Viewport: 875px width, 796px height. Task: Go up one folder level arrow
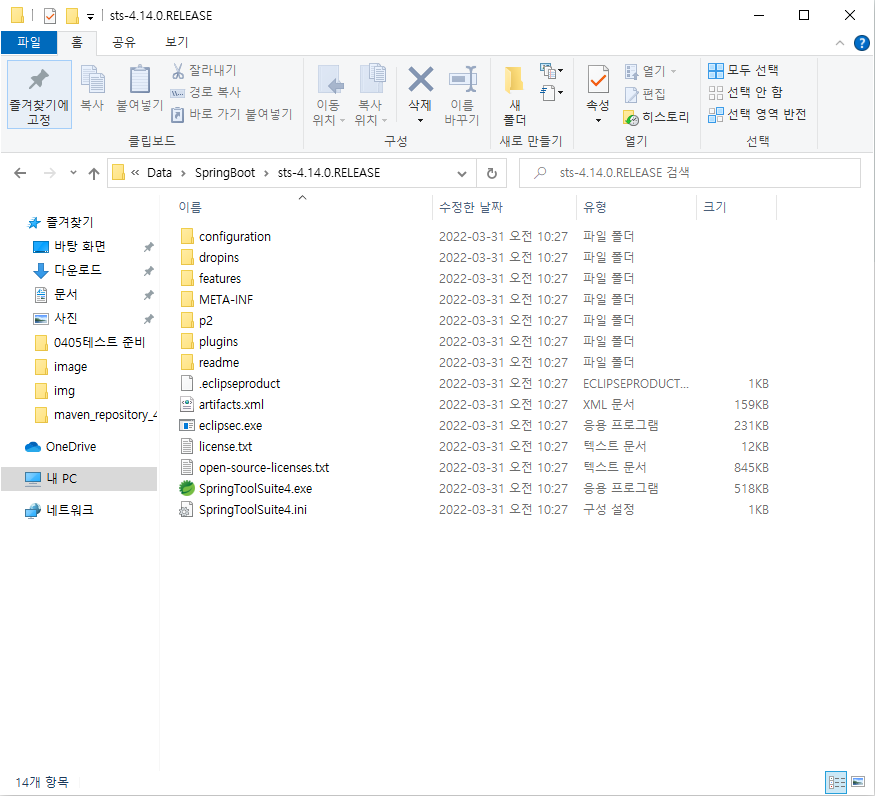tap(94, 174)
